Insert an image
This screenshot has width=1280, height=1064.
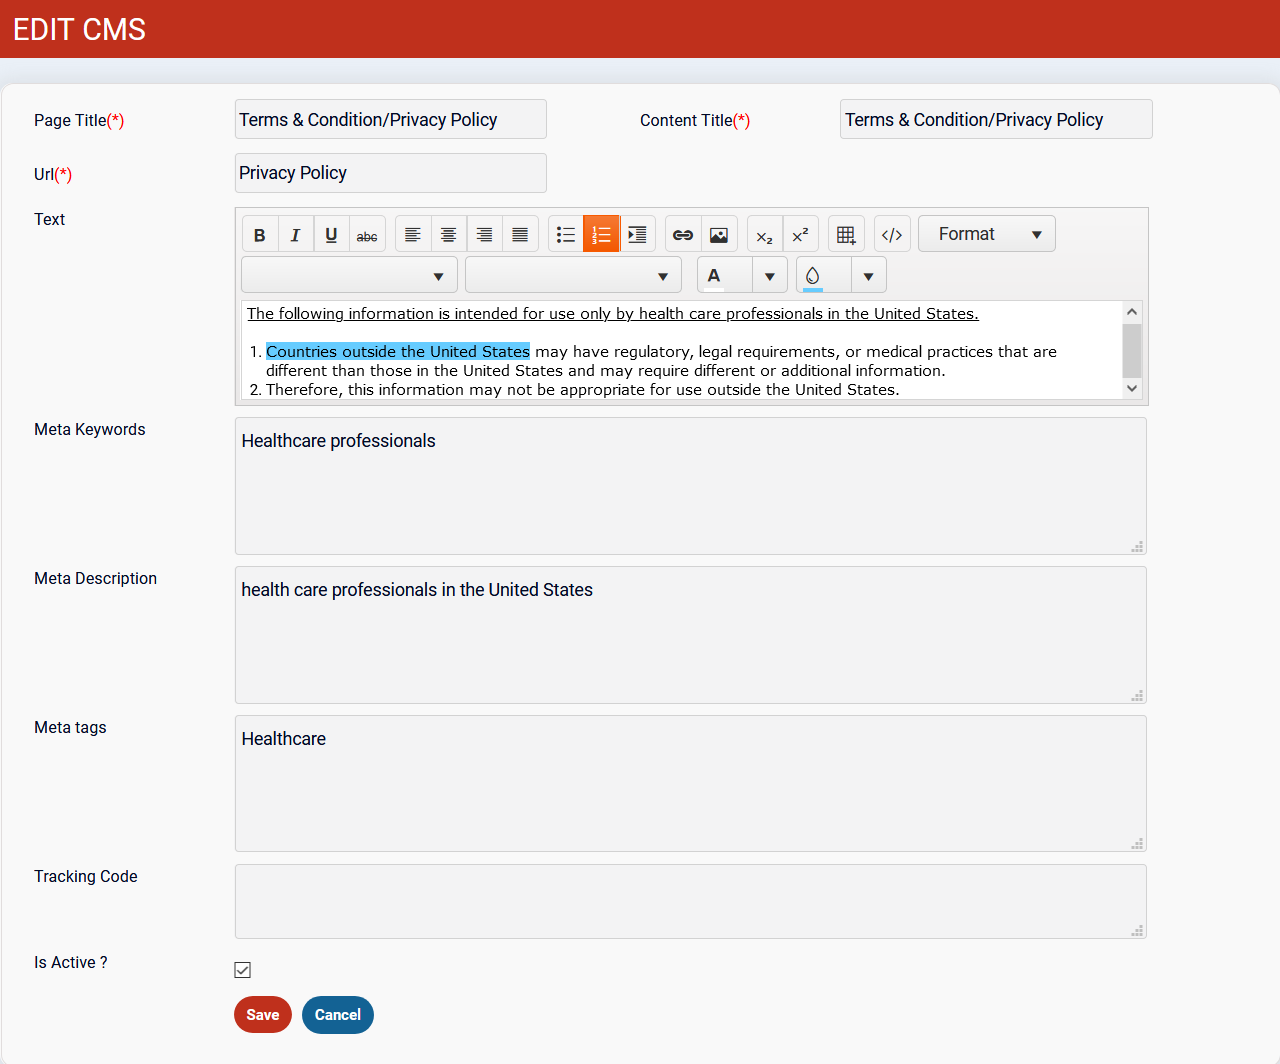click(719, 234)
